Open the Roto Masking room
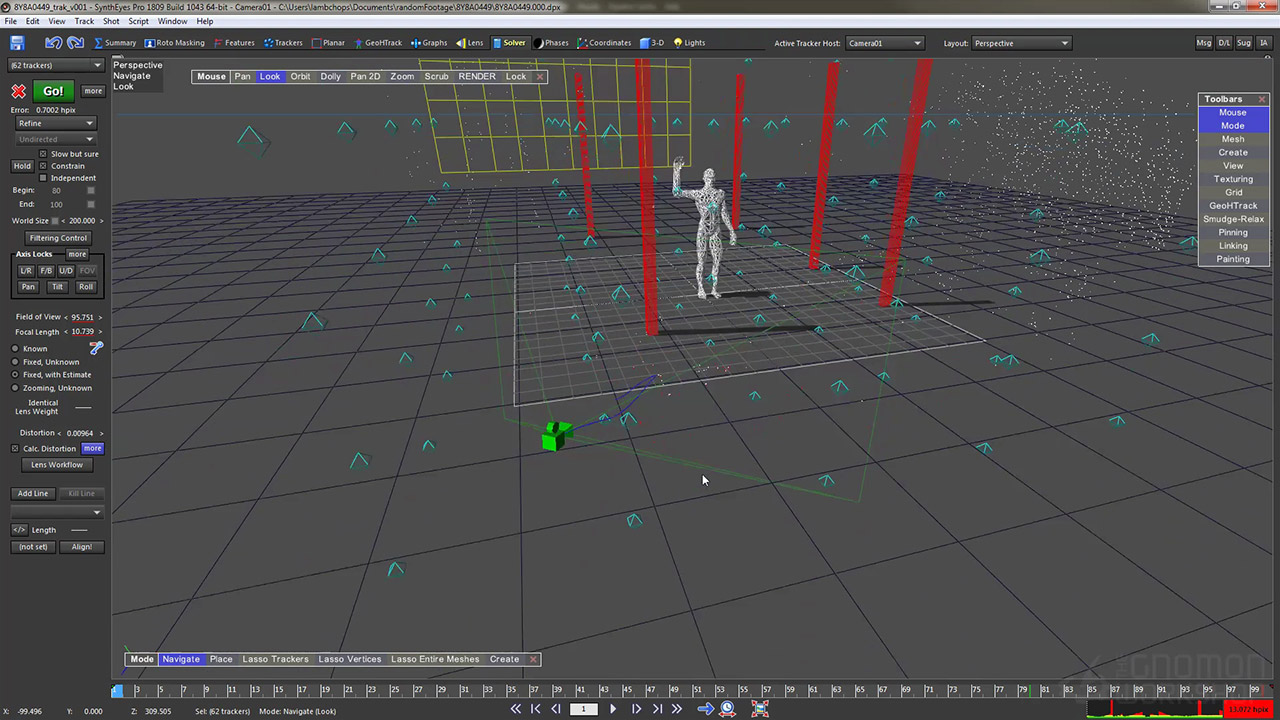The height and width of the screenshot is (720, 1280). click(174, 43)
